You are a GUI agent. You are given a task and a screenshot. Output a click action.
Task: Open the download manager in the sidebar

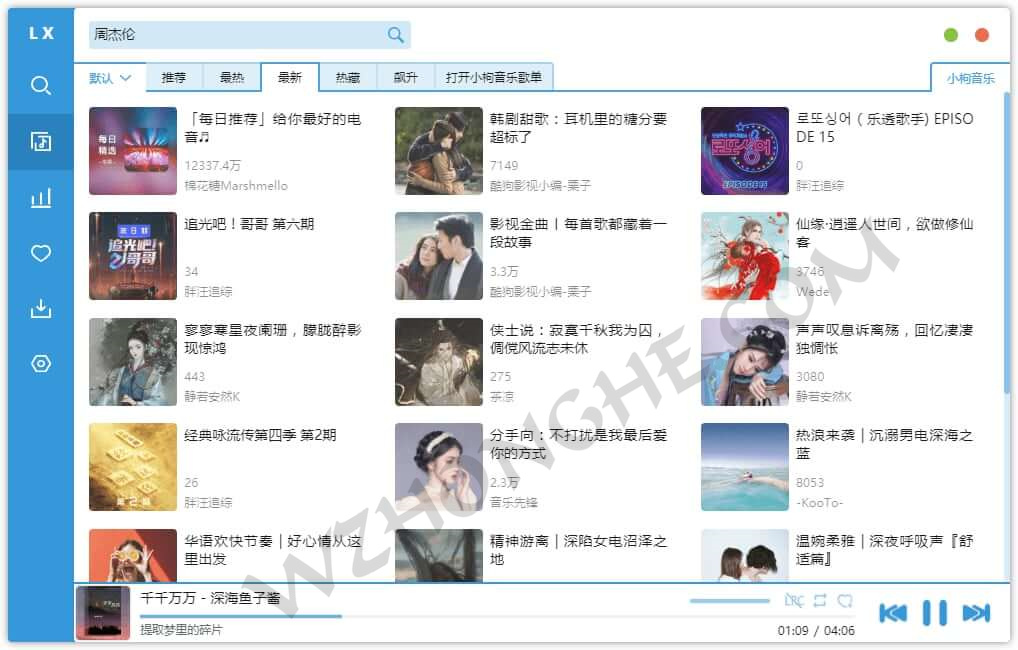click(40, 308)
